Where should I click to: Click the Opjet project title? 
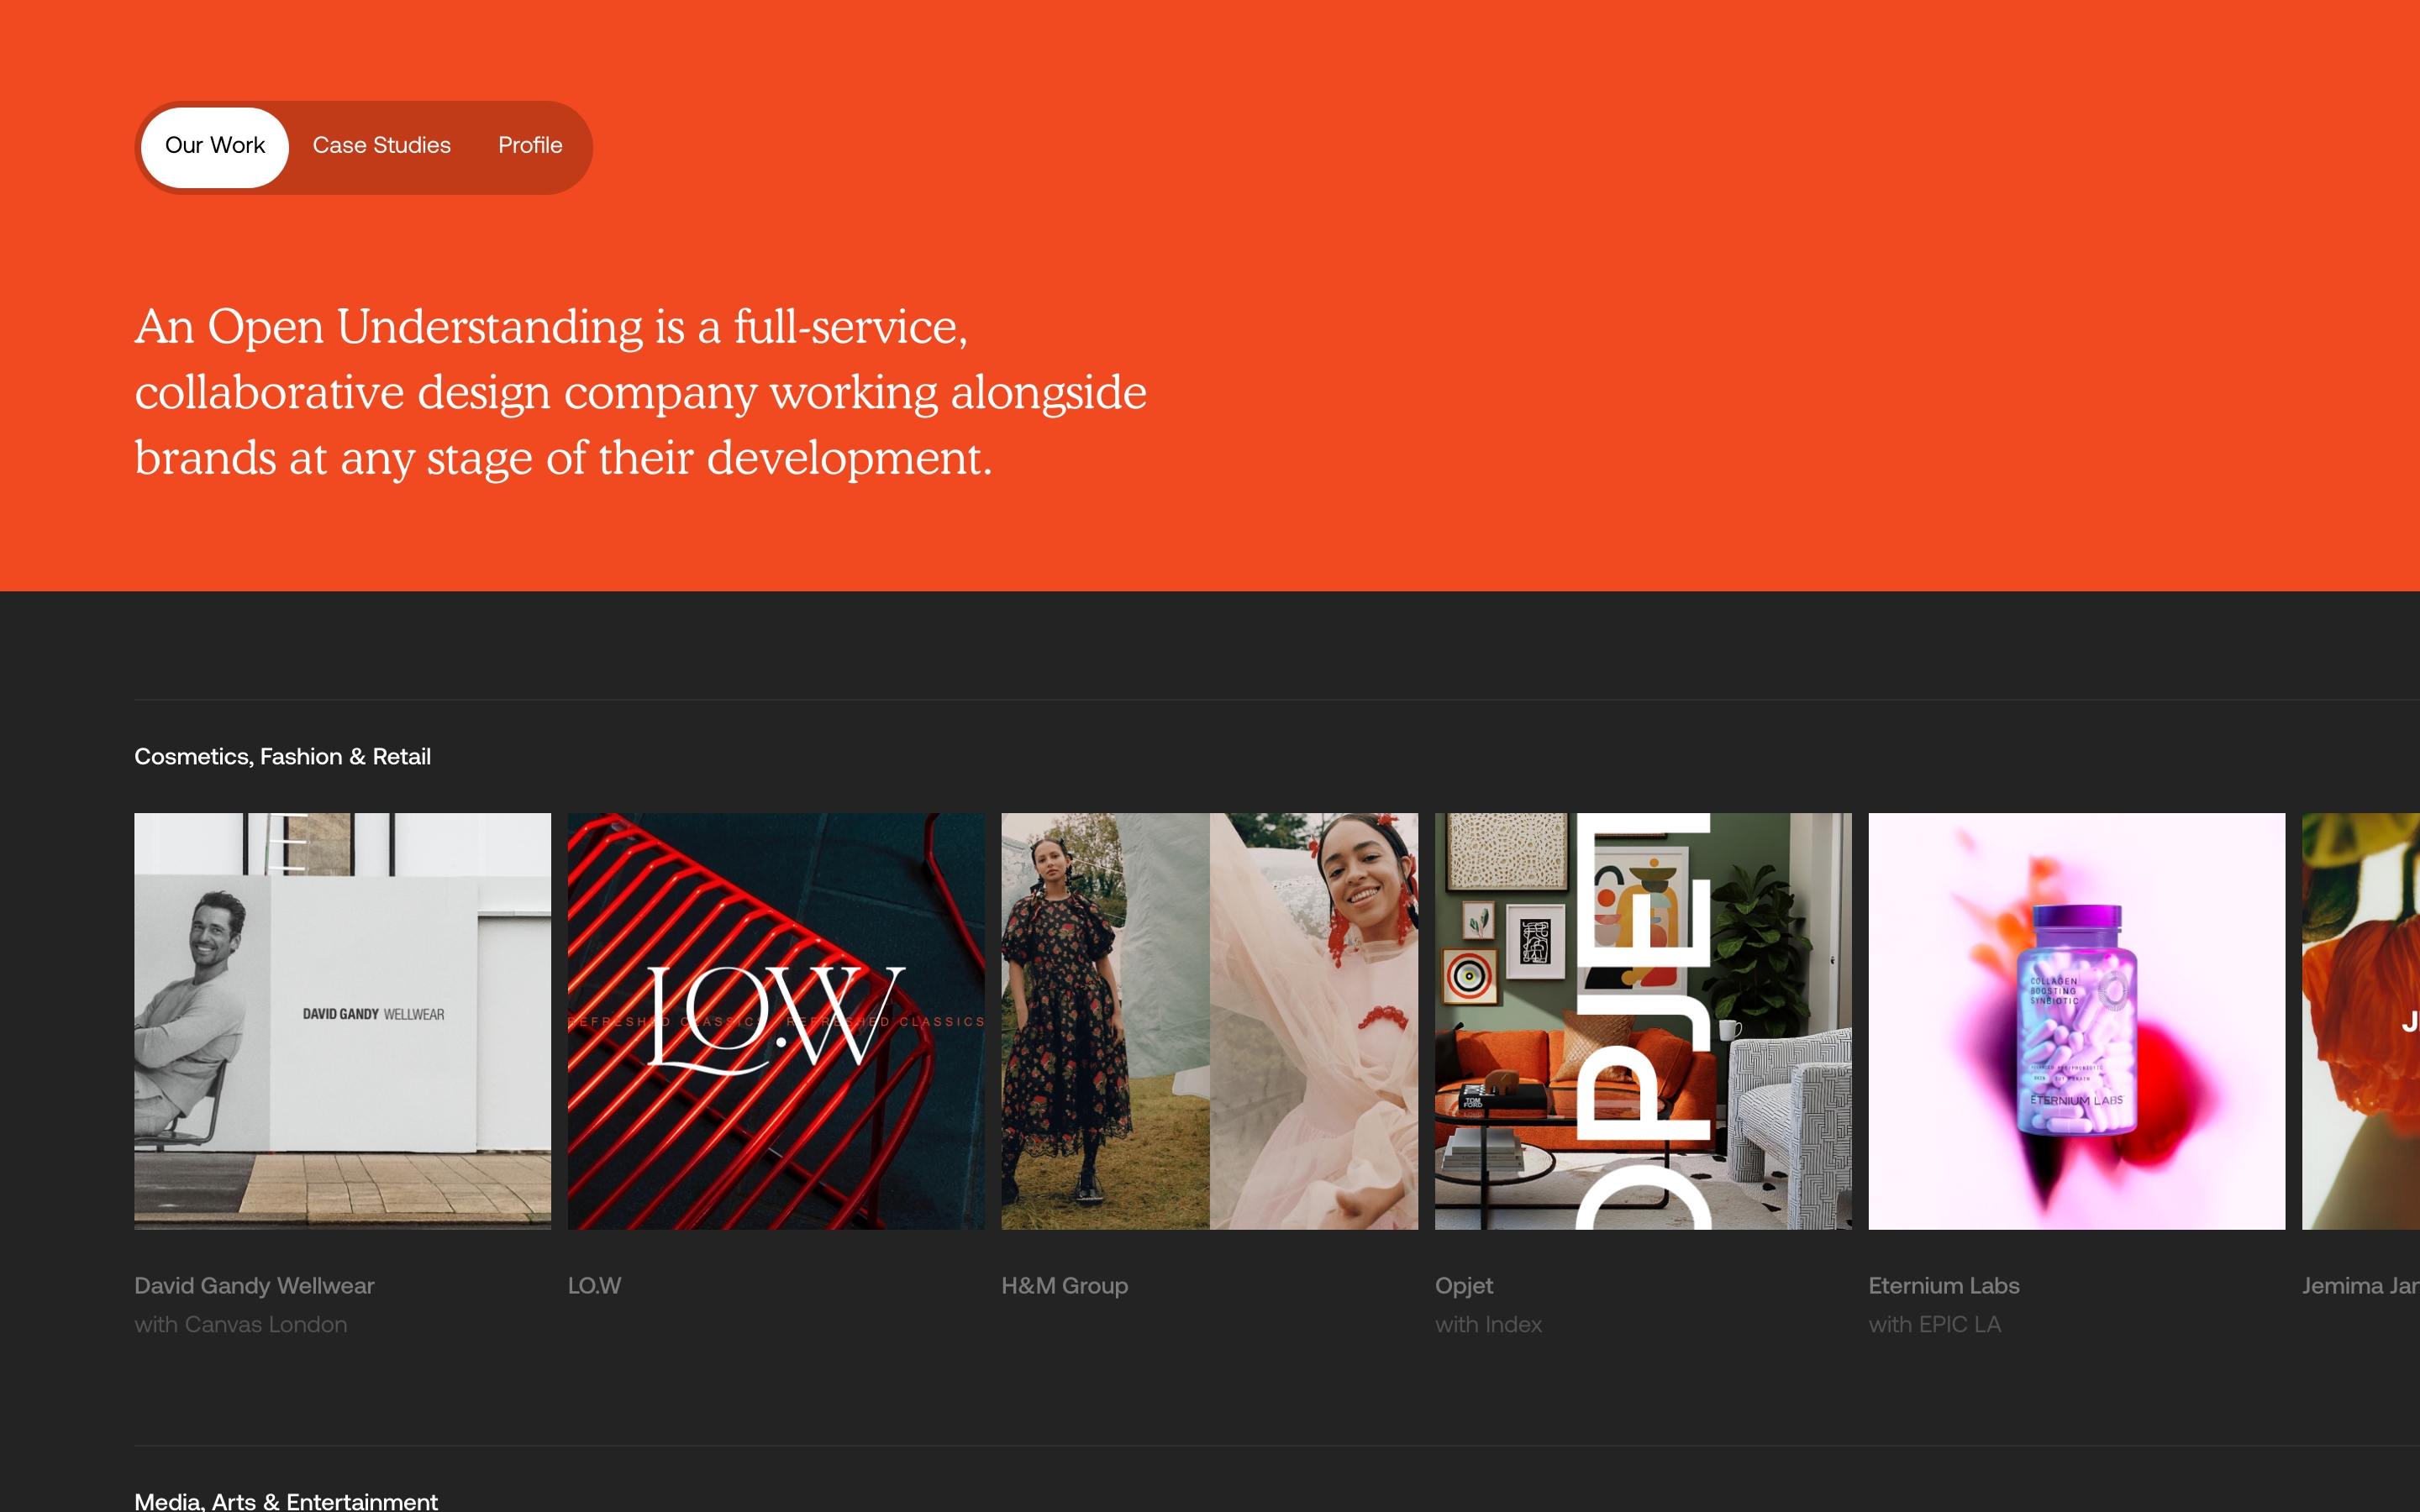point(1463,1286)
